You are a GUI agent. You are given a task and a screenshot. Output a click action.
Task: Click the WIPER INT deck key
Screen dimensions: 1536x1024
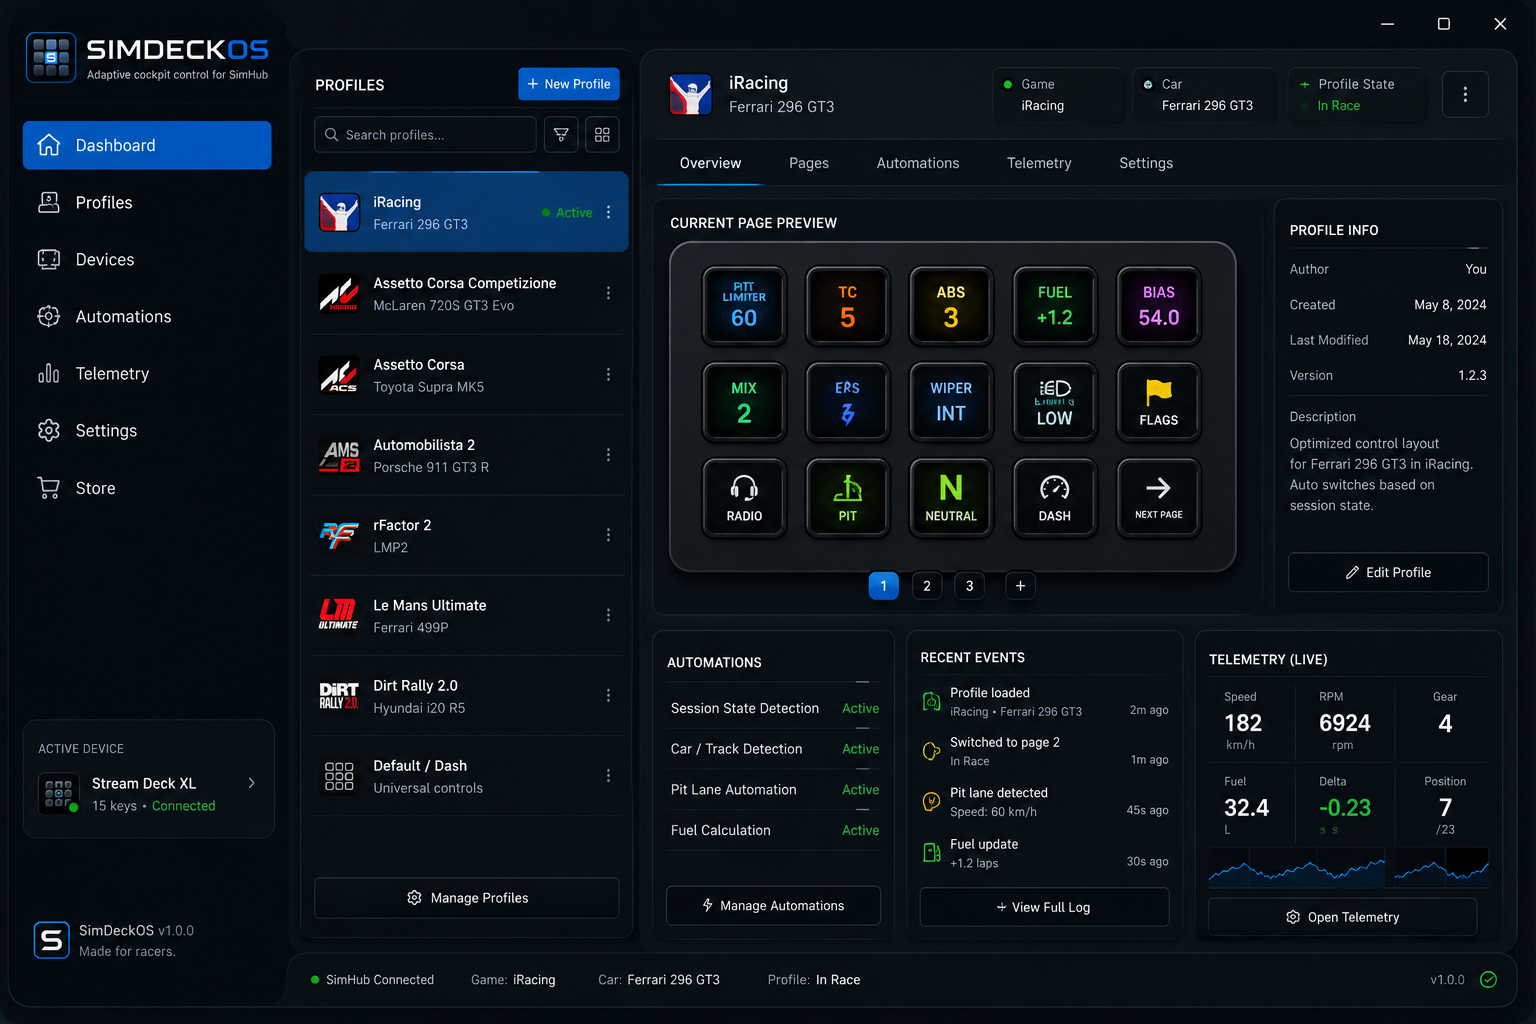(951, 402)
